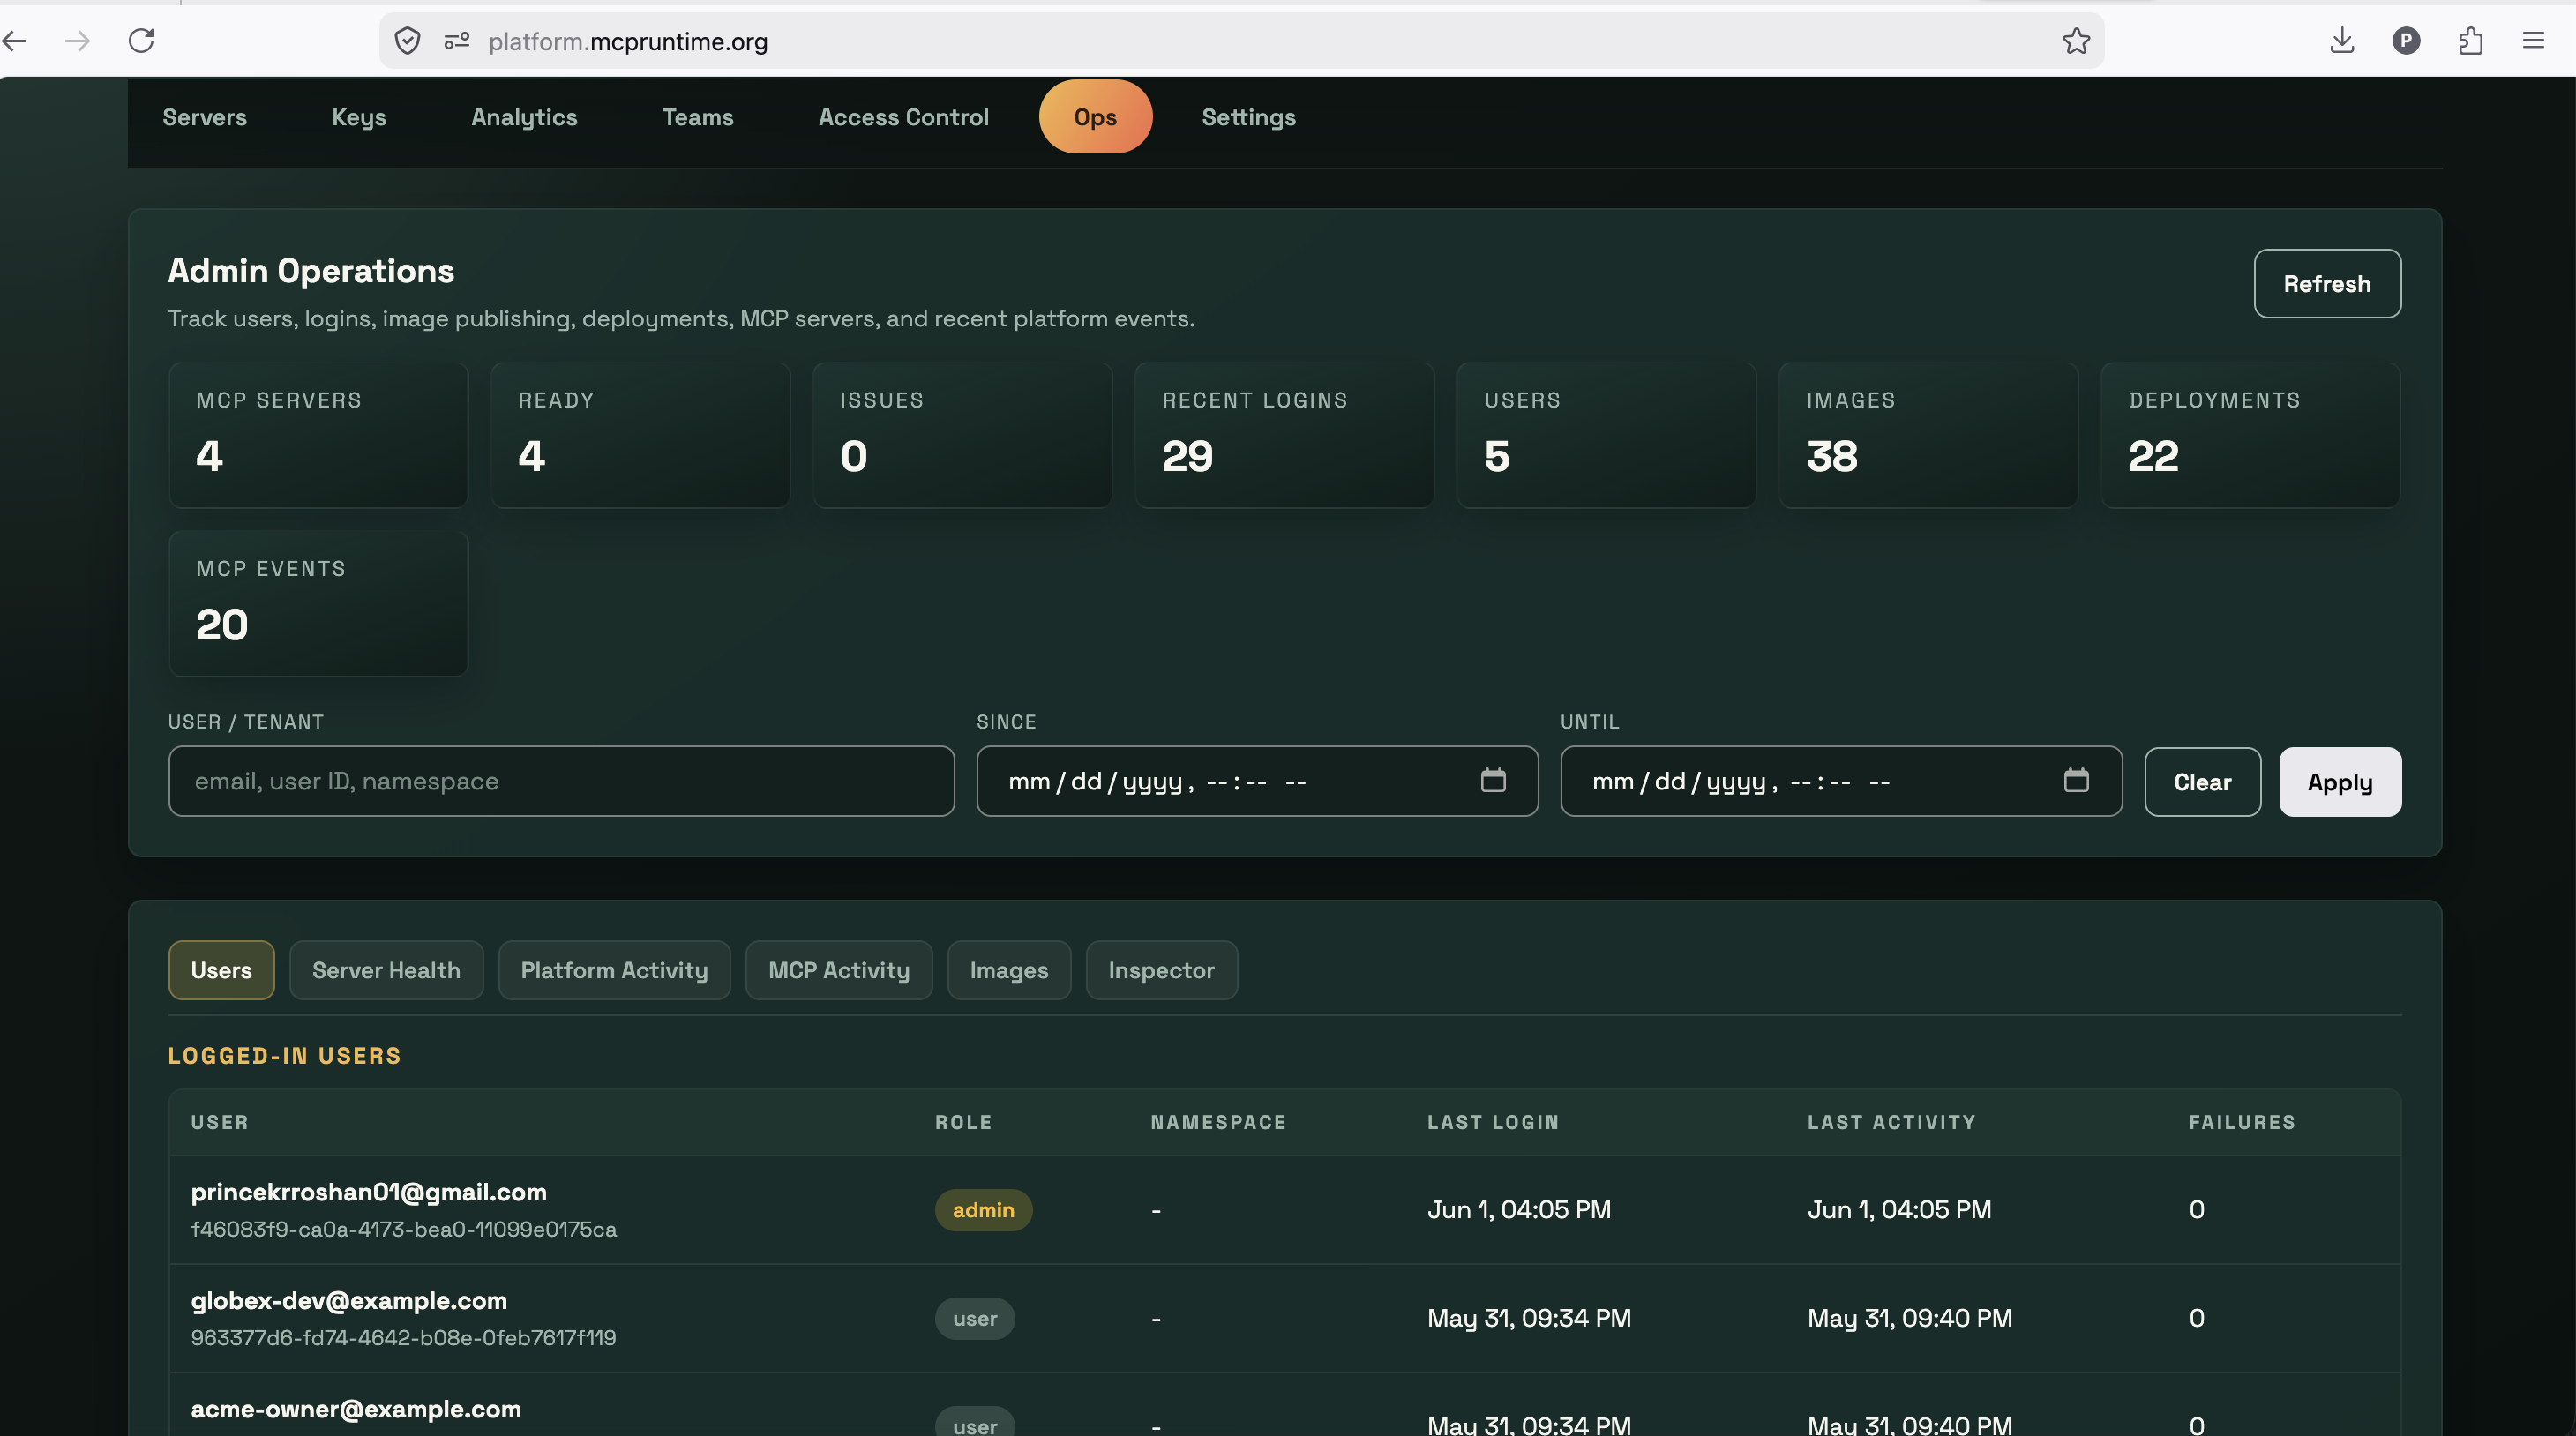2576x1436 pixels.
Task: Click the Users stat card showing 5
Action: (1606, 435)
